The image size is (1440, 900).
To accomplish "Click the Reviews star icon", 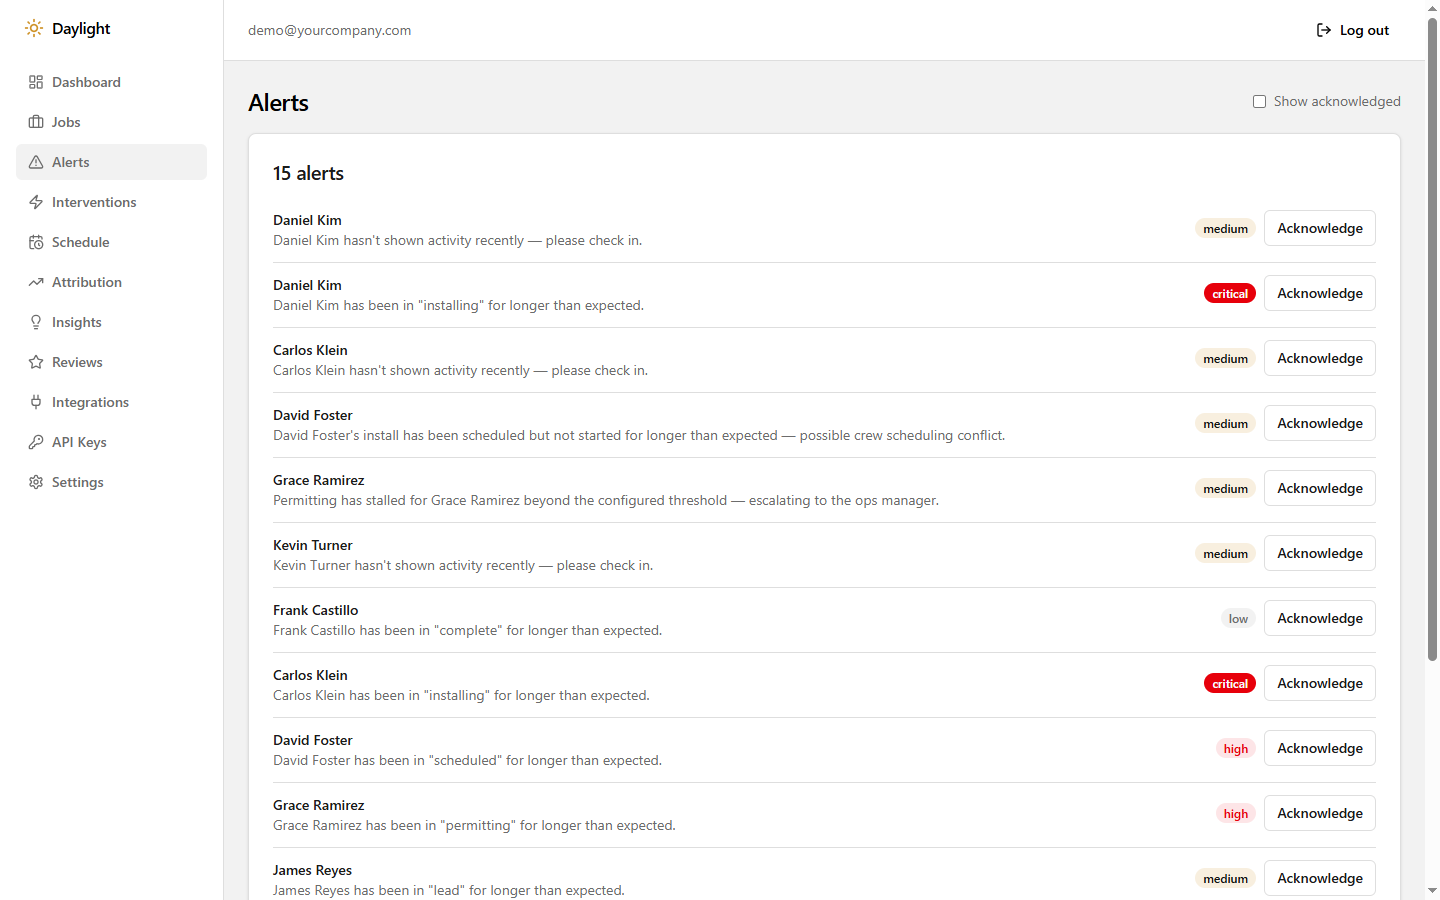I will coord(36,362).
